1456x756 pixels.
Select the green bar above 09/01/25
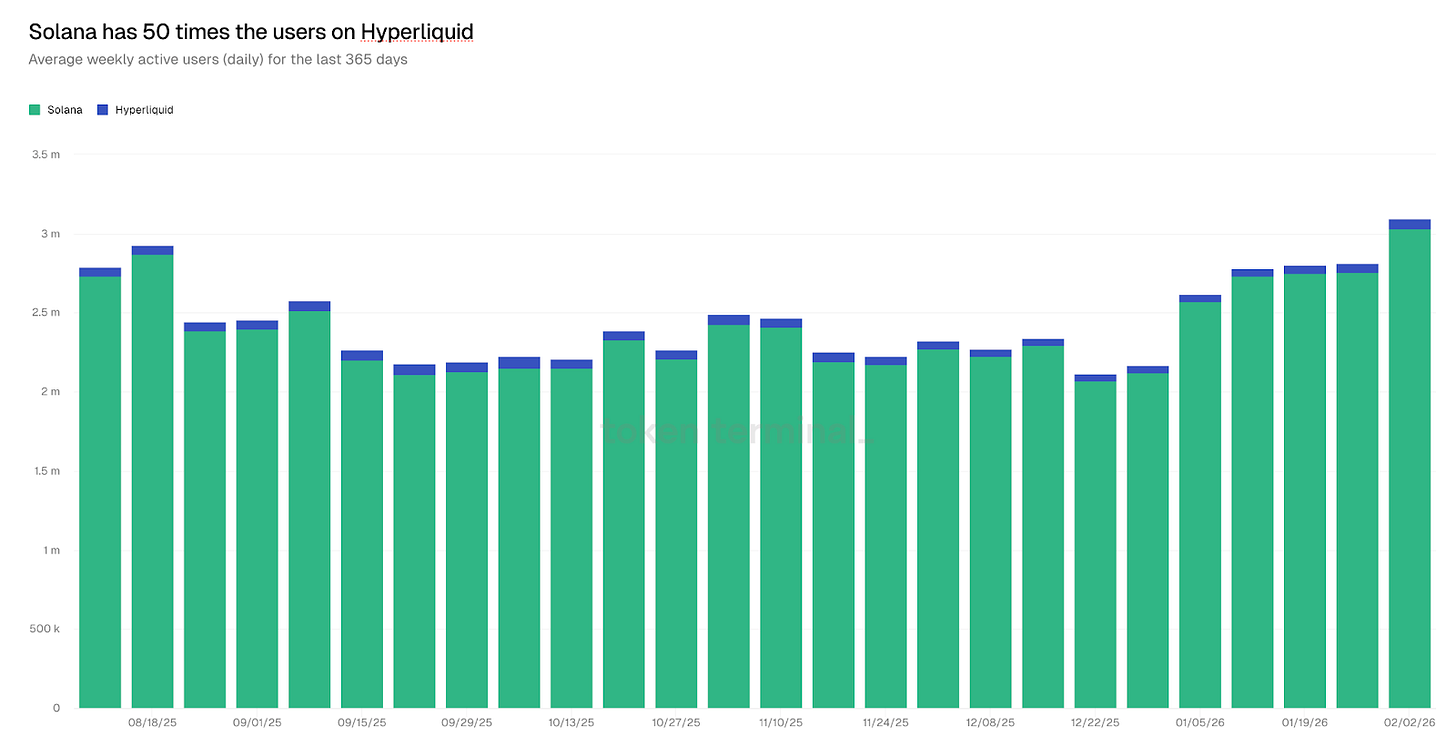click(257, 519)
